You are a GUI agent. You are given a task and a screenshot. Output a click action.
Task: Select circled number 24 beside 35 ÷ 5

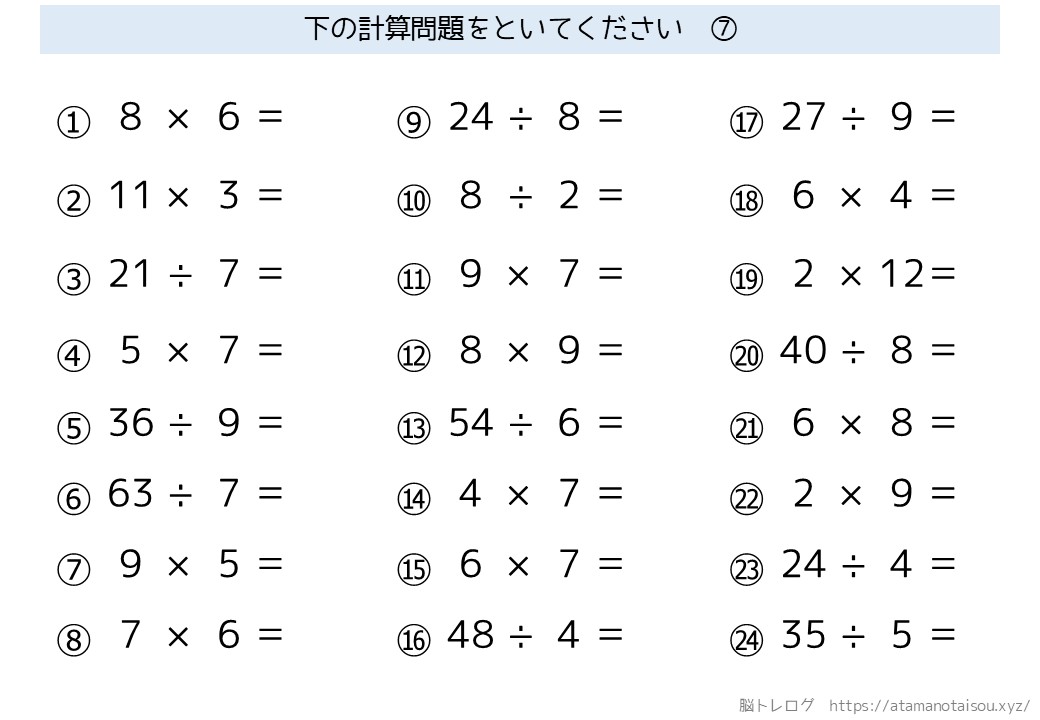tap(746, 640)
